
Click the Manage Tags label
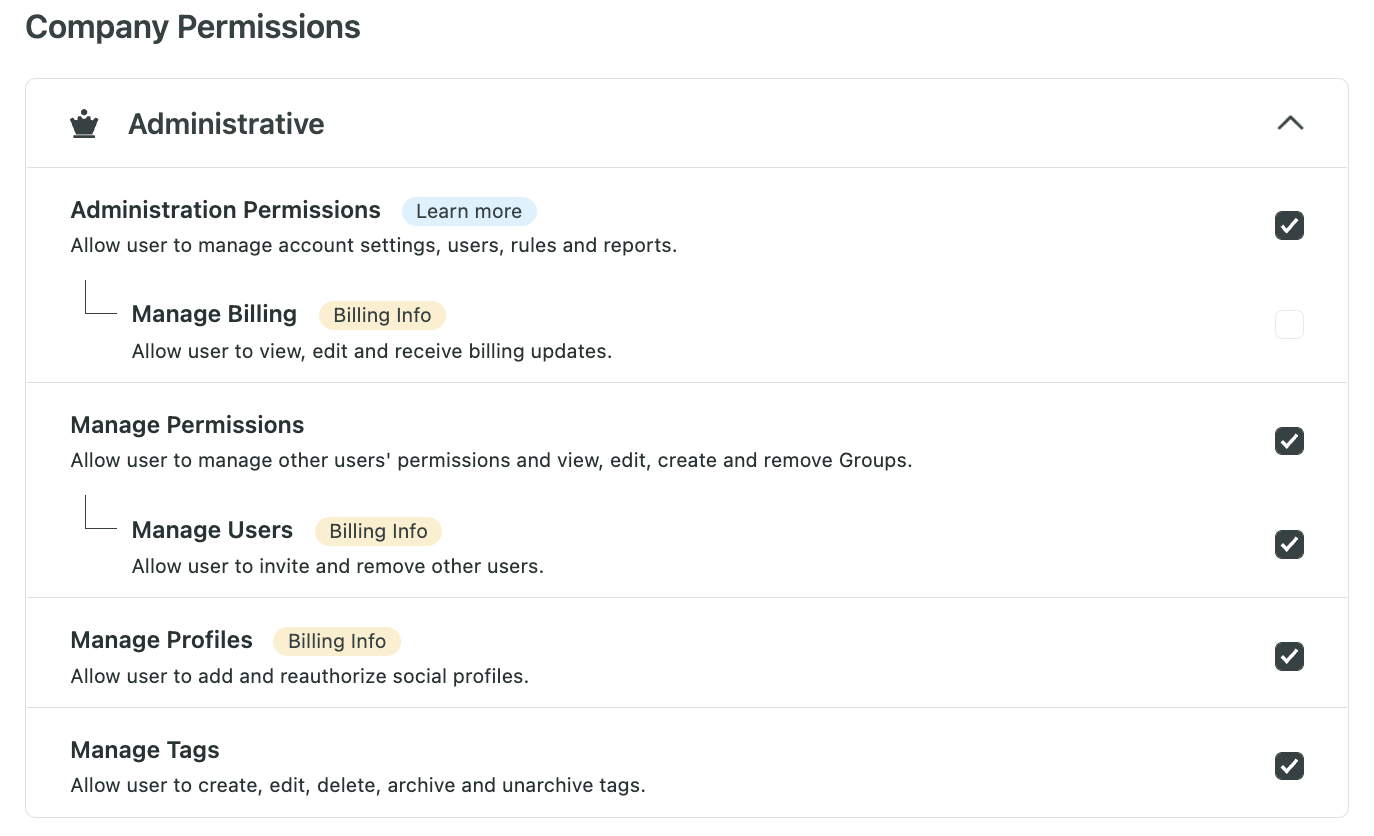point(145,750)
